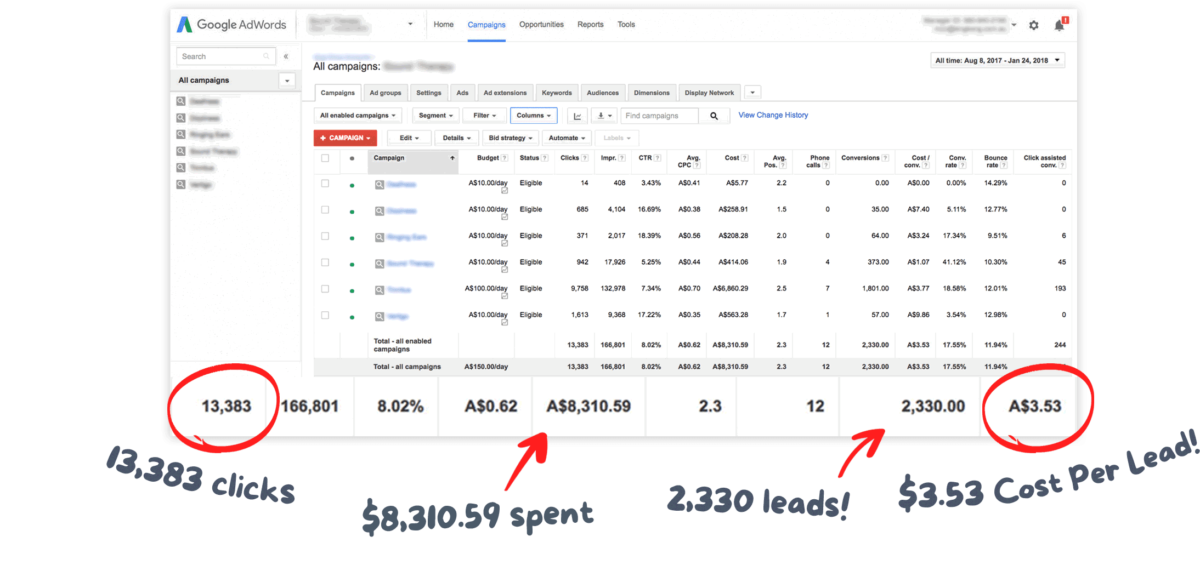Collapse the sidebar with double-chevron icon
Screen dimensions: 1200x588
coord(286,57)
